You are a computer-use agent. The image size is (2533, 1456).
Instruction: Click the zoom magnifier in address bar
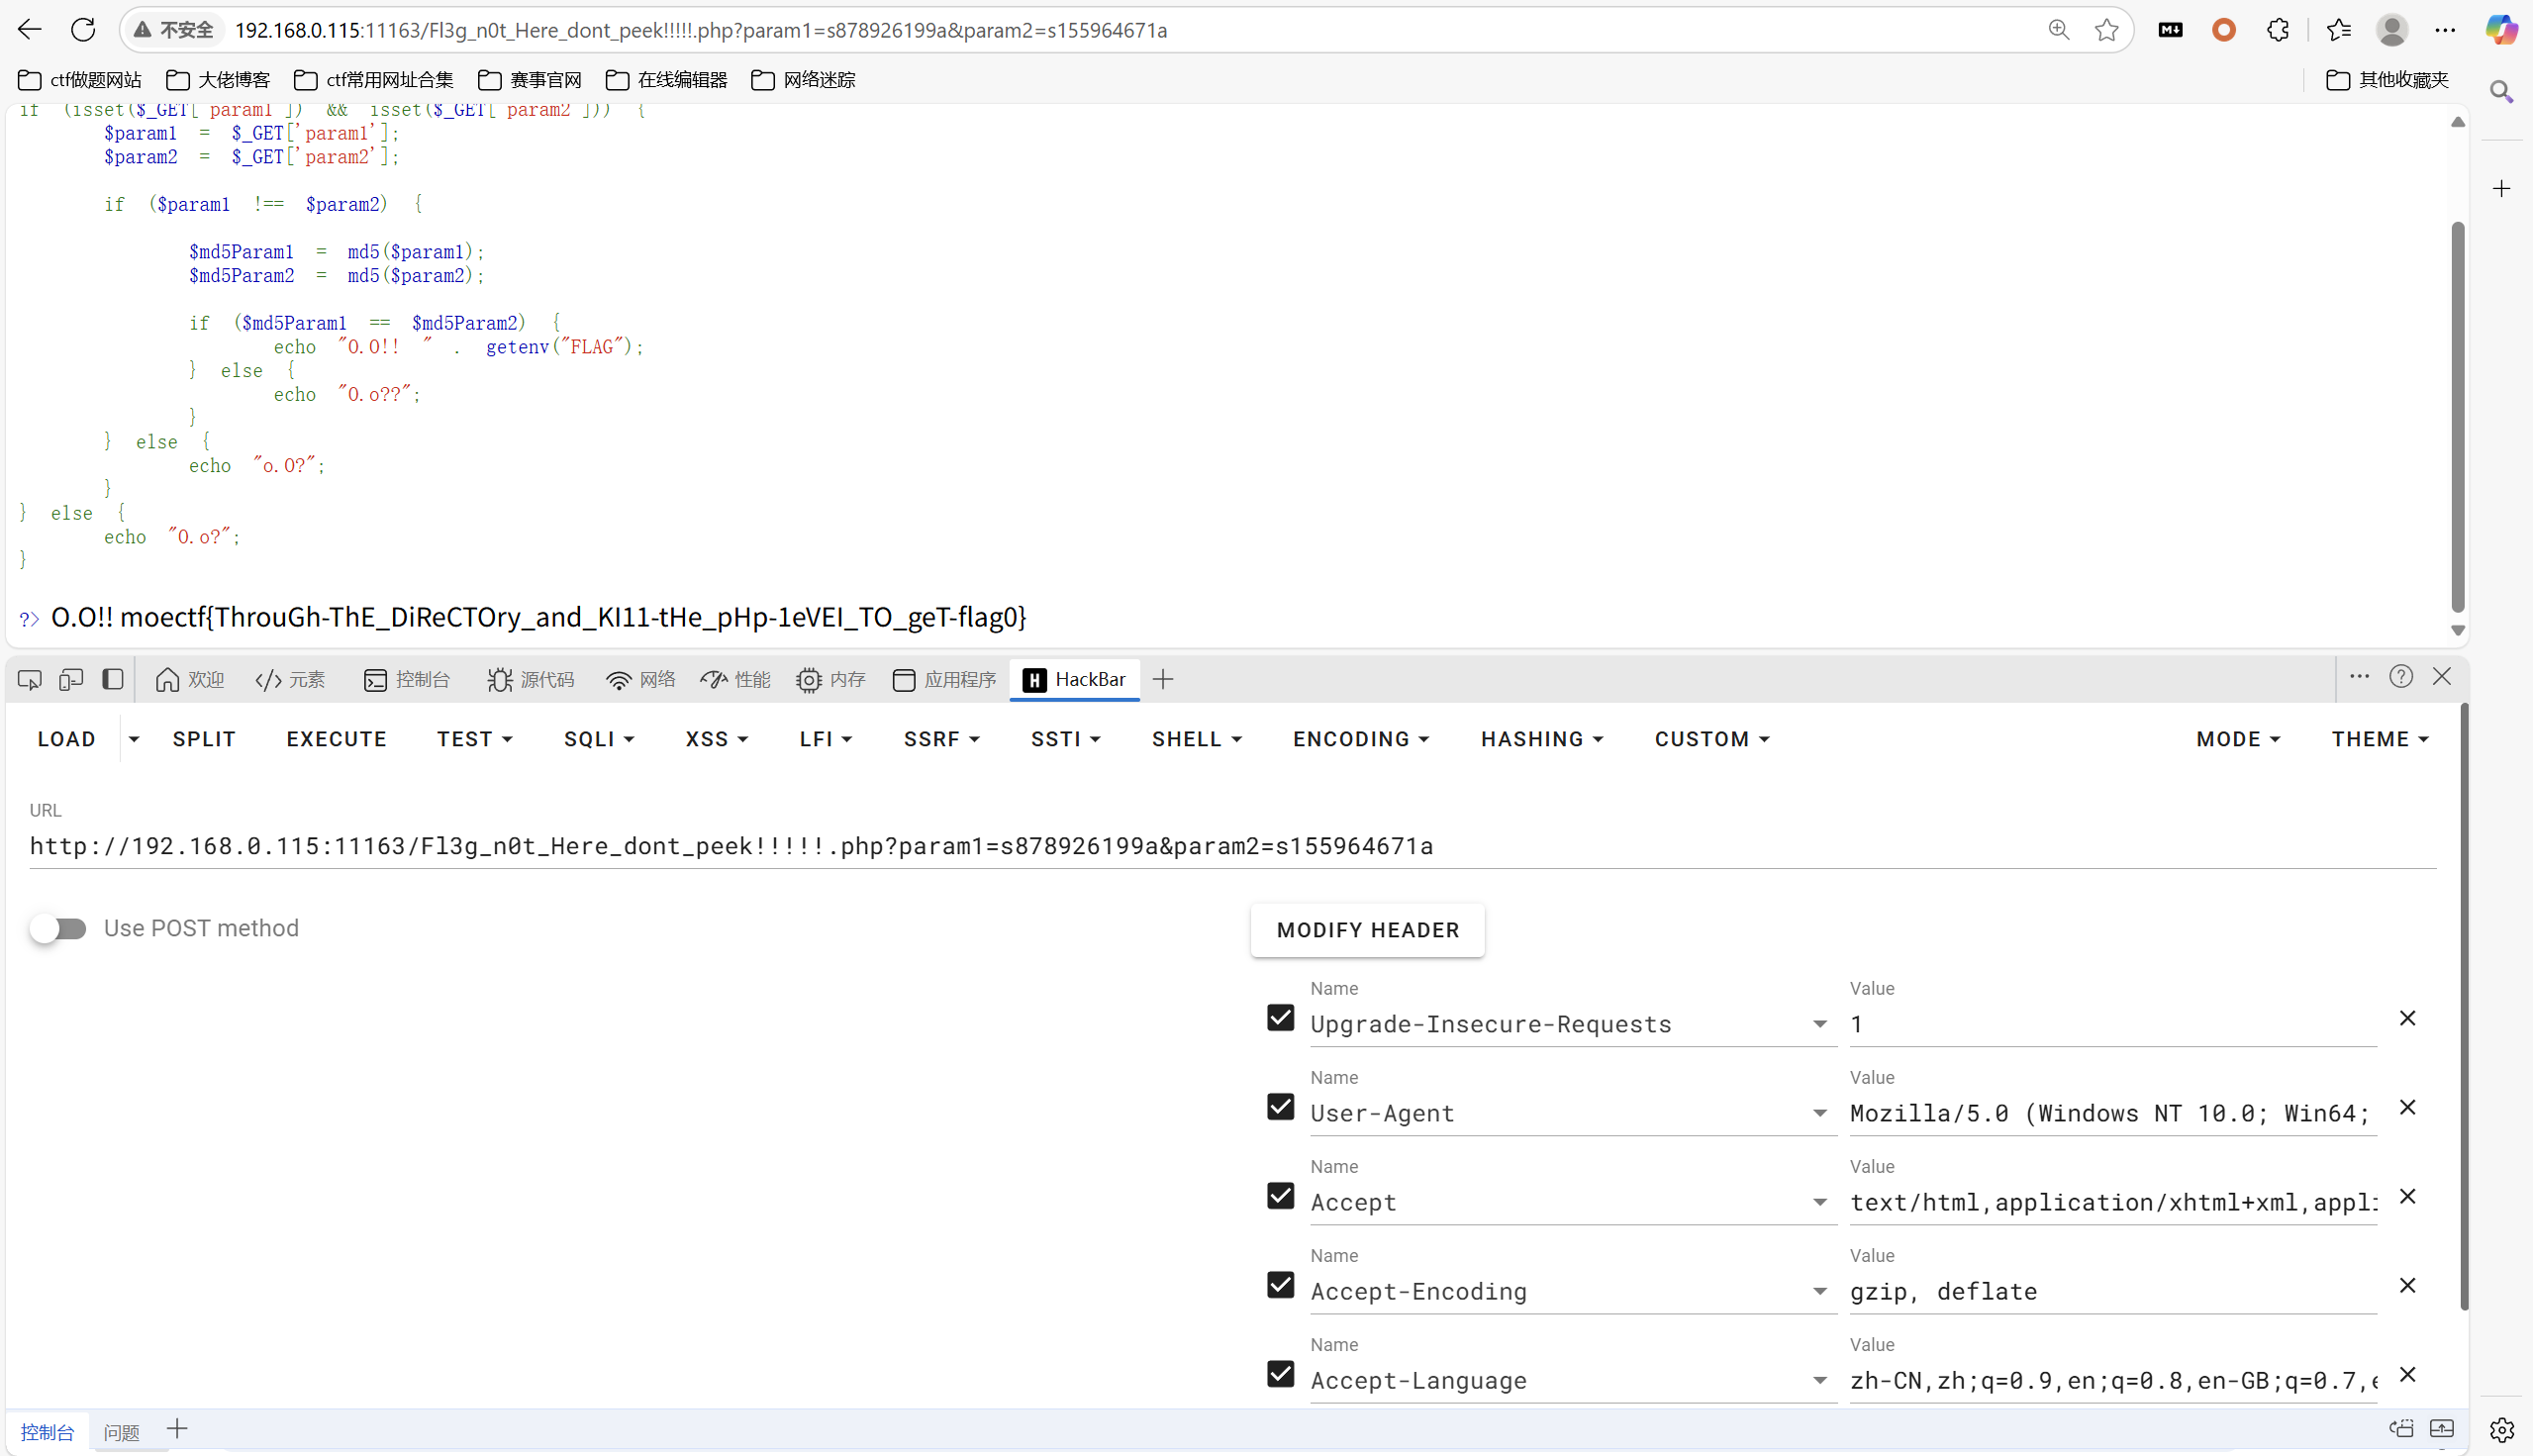2059,30
